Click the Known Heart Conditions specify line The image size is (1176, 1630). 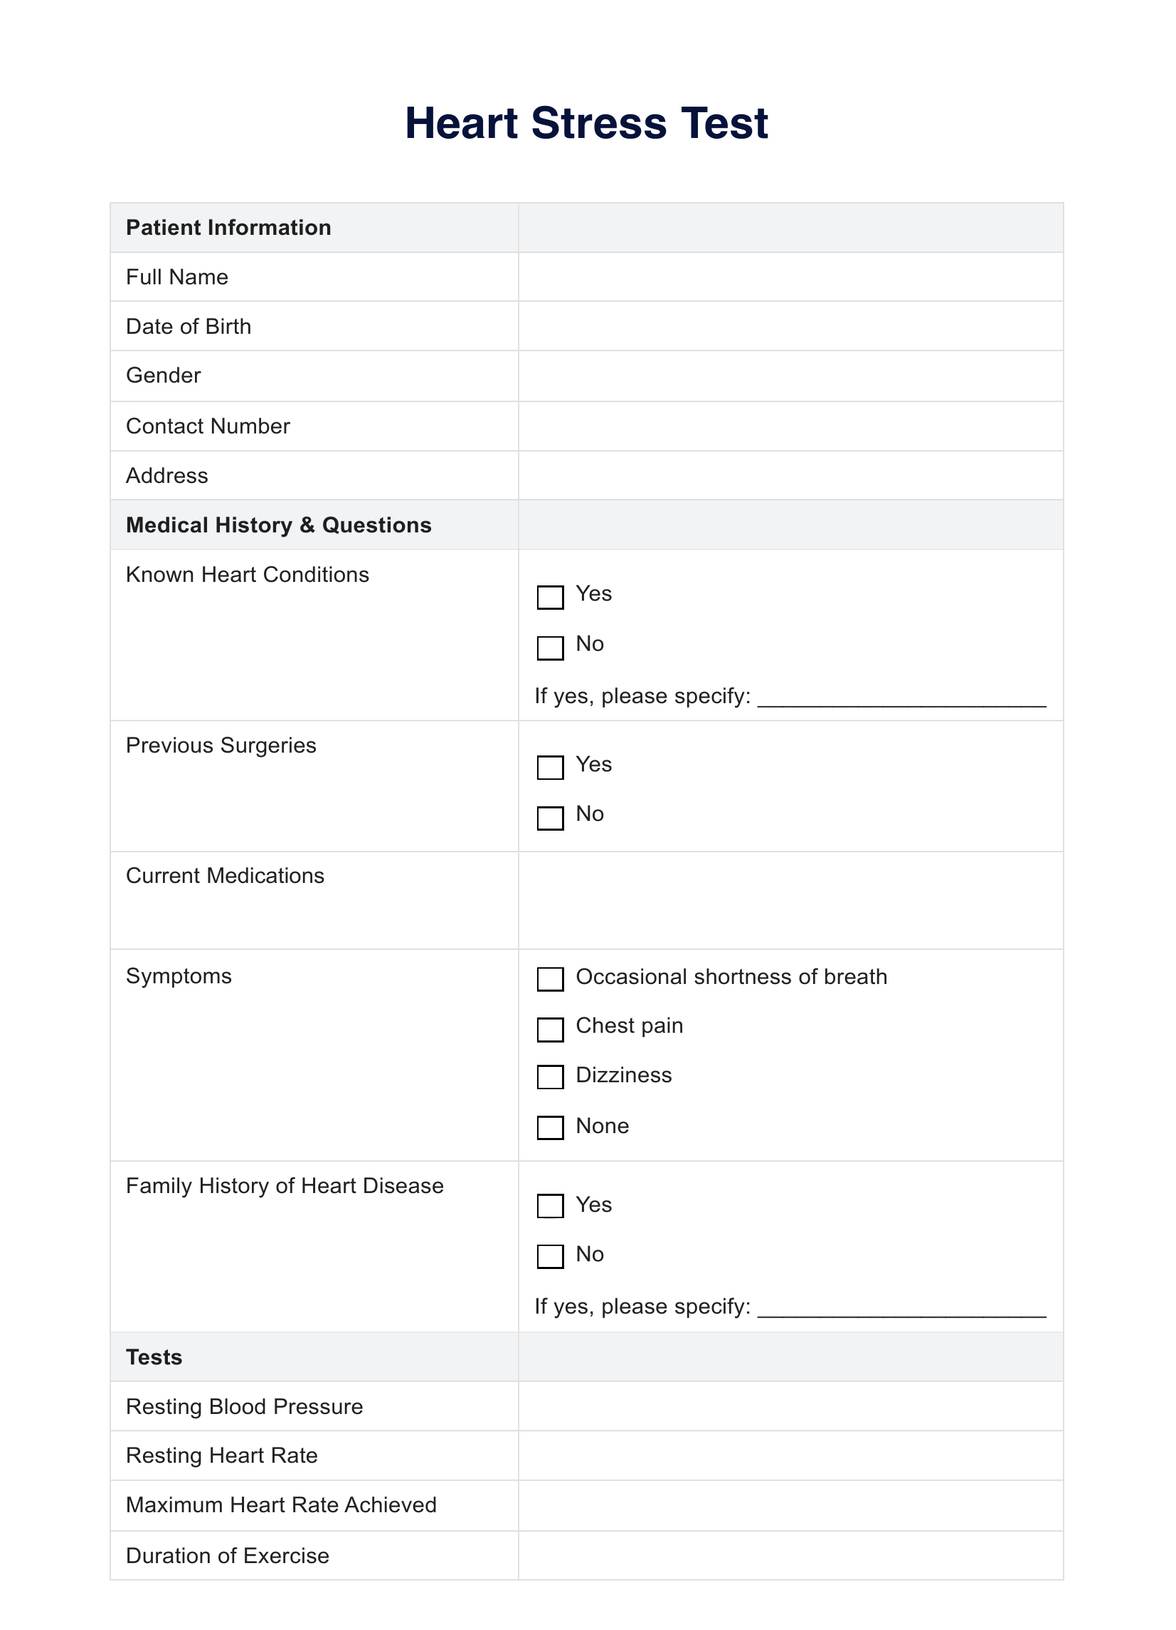click(901, 697)
